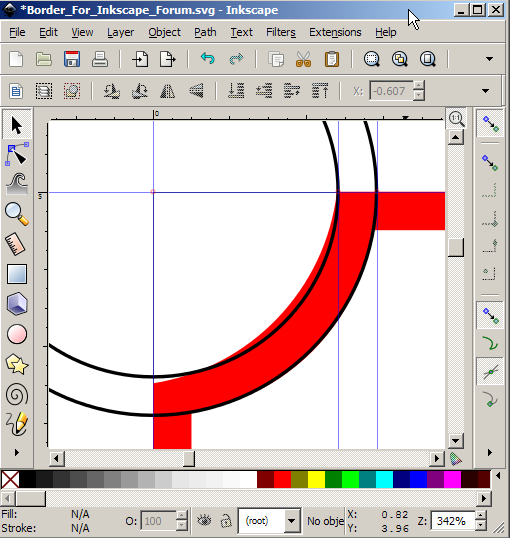
Task: Select the Node edit tool
Action: click(17, 155)
